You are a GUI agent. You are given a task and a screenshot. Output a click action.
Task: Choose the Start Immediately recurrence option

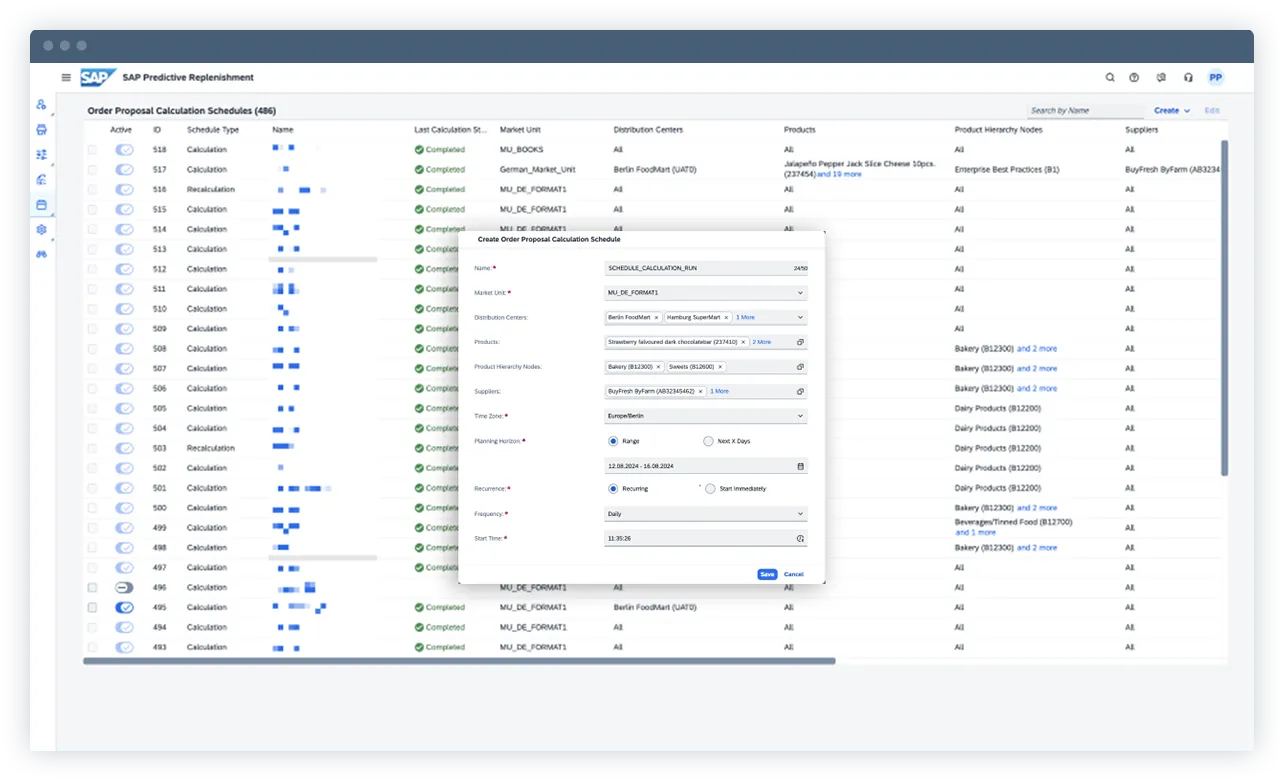click(708, 489)
